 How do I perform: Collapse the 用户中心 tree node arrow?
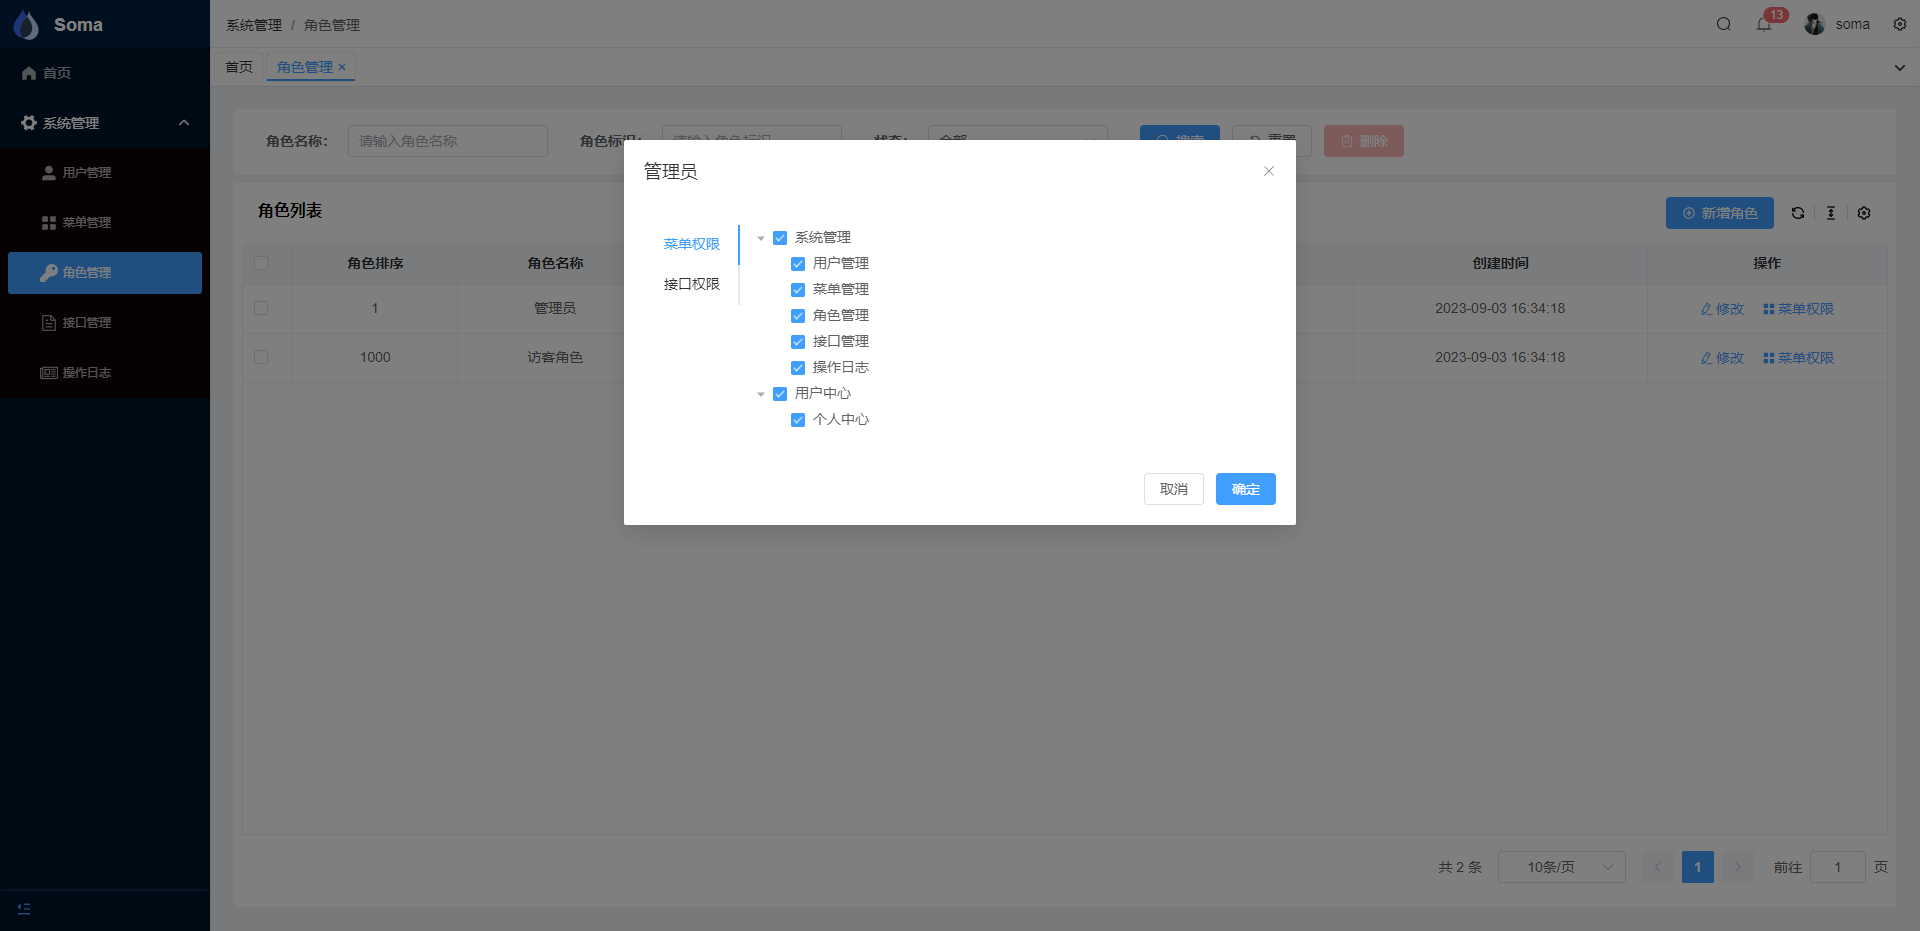[761, 394]
